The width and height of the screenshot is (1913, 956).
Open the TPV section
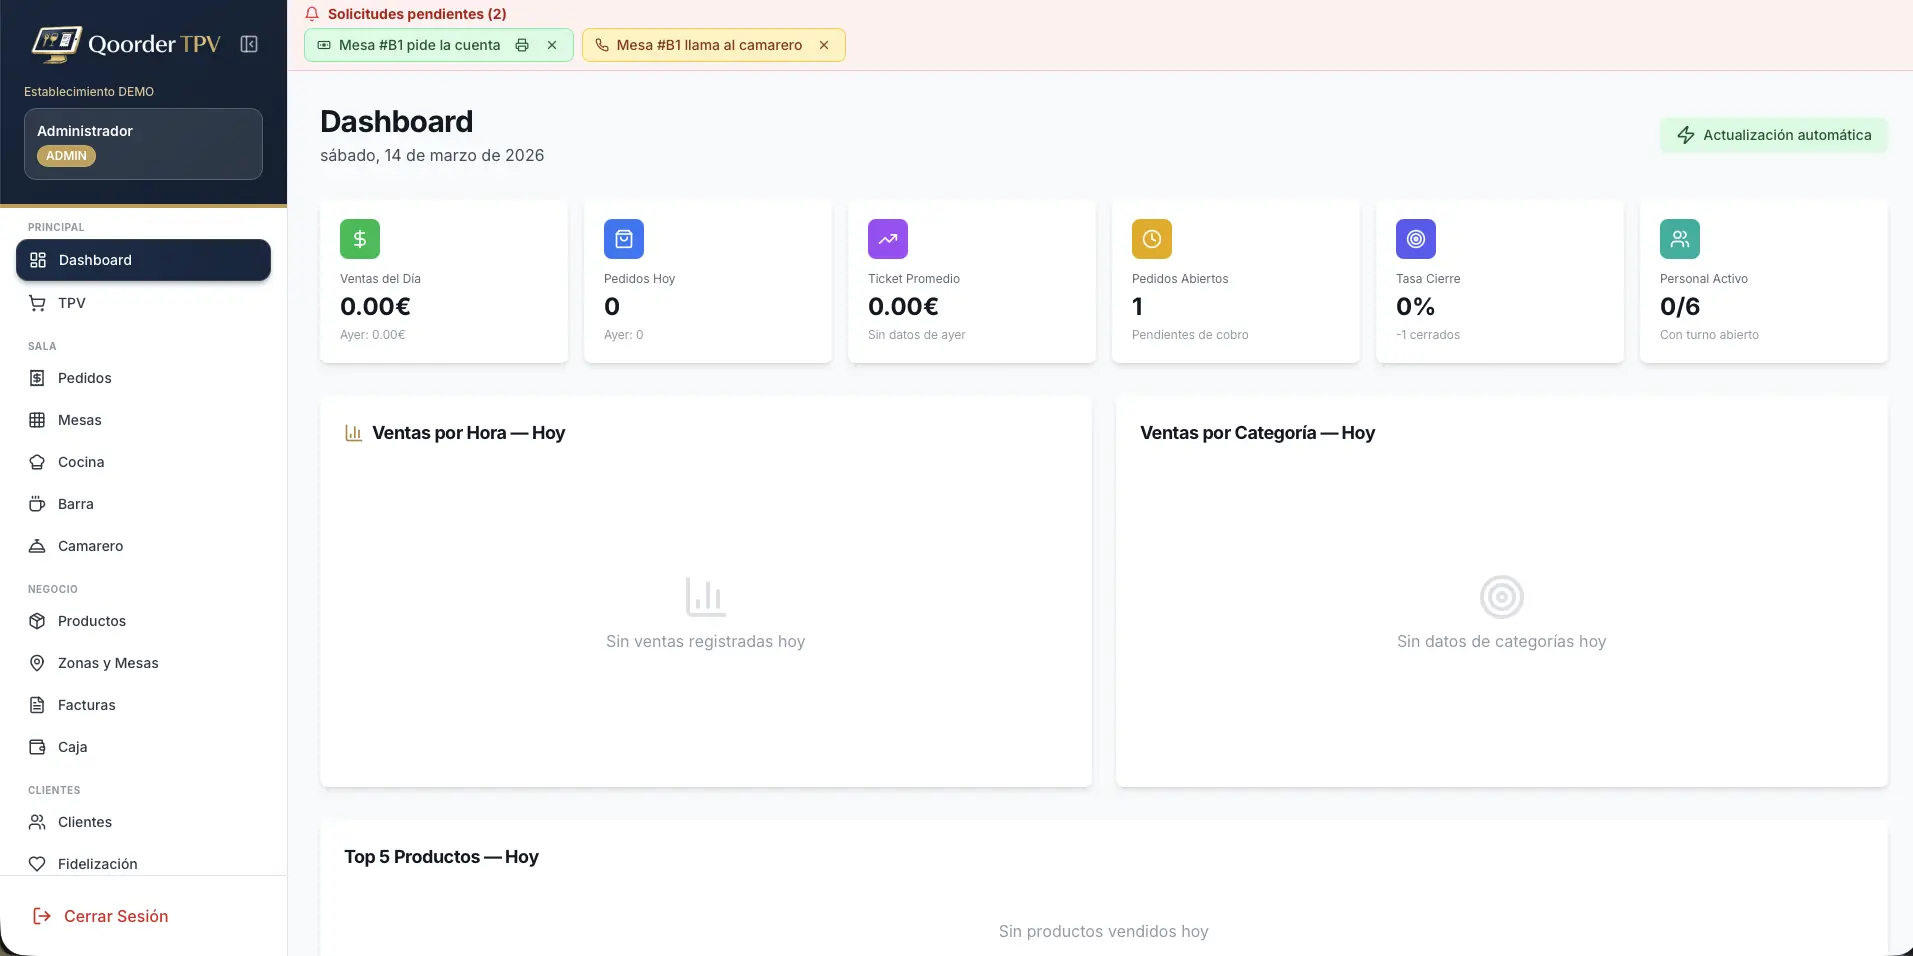tap(72, 303)
